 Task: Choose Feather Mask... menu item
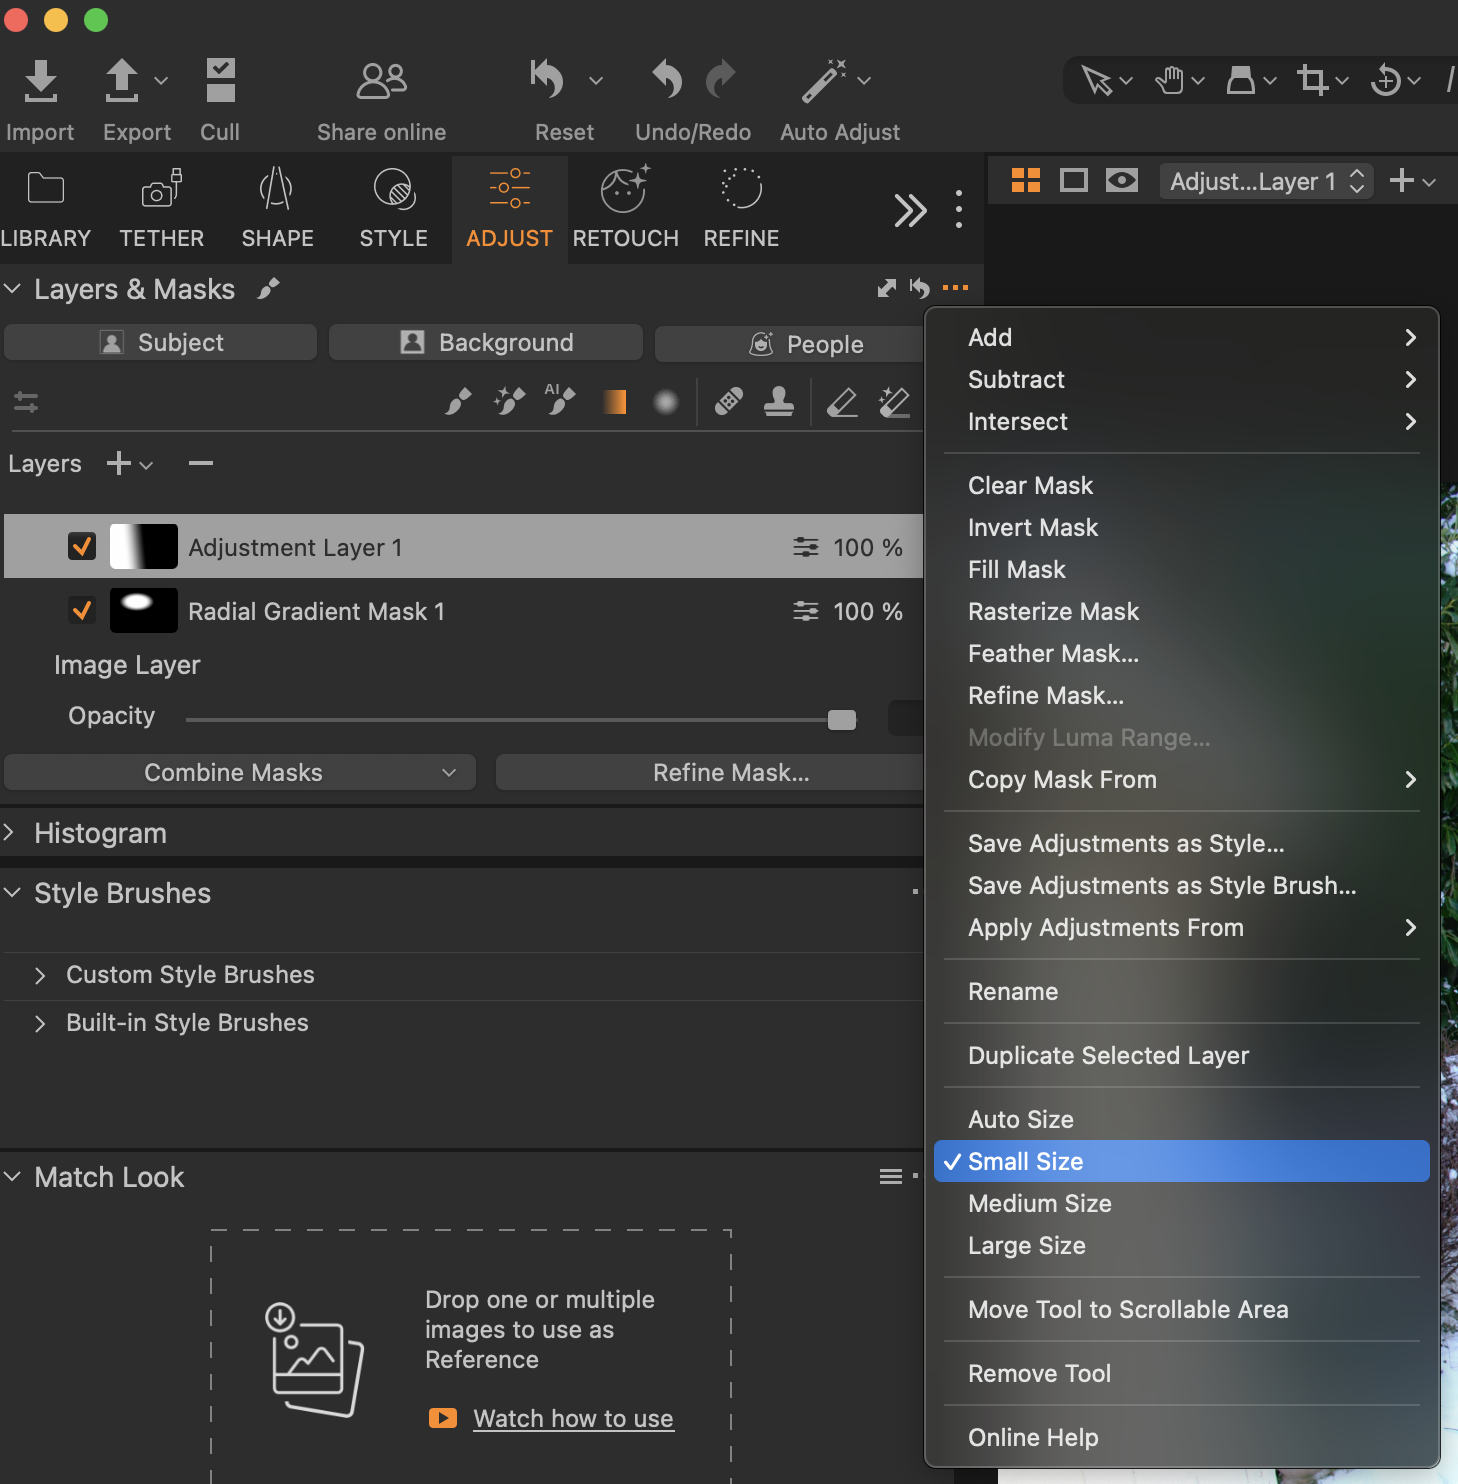coord(1181,653)
